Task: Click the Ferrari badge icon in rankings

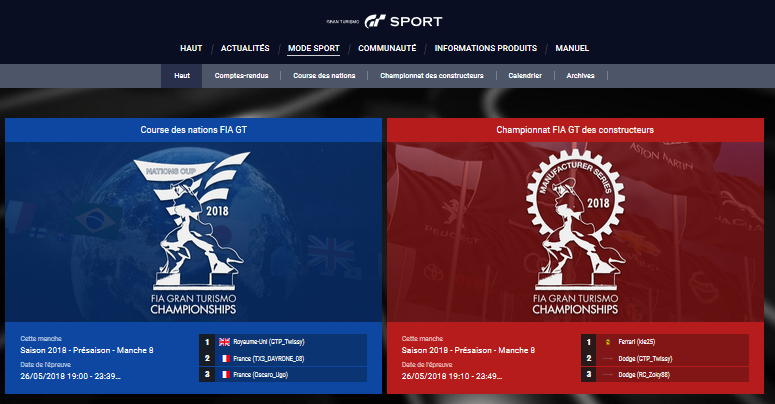Action: pyautogui.click(x=607, y=342)
